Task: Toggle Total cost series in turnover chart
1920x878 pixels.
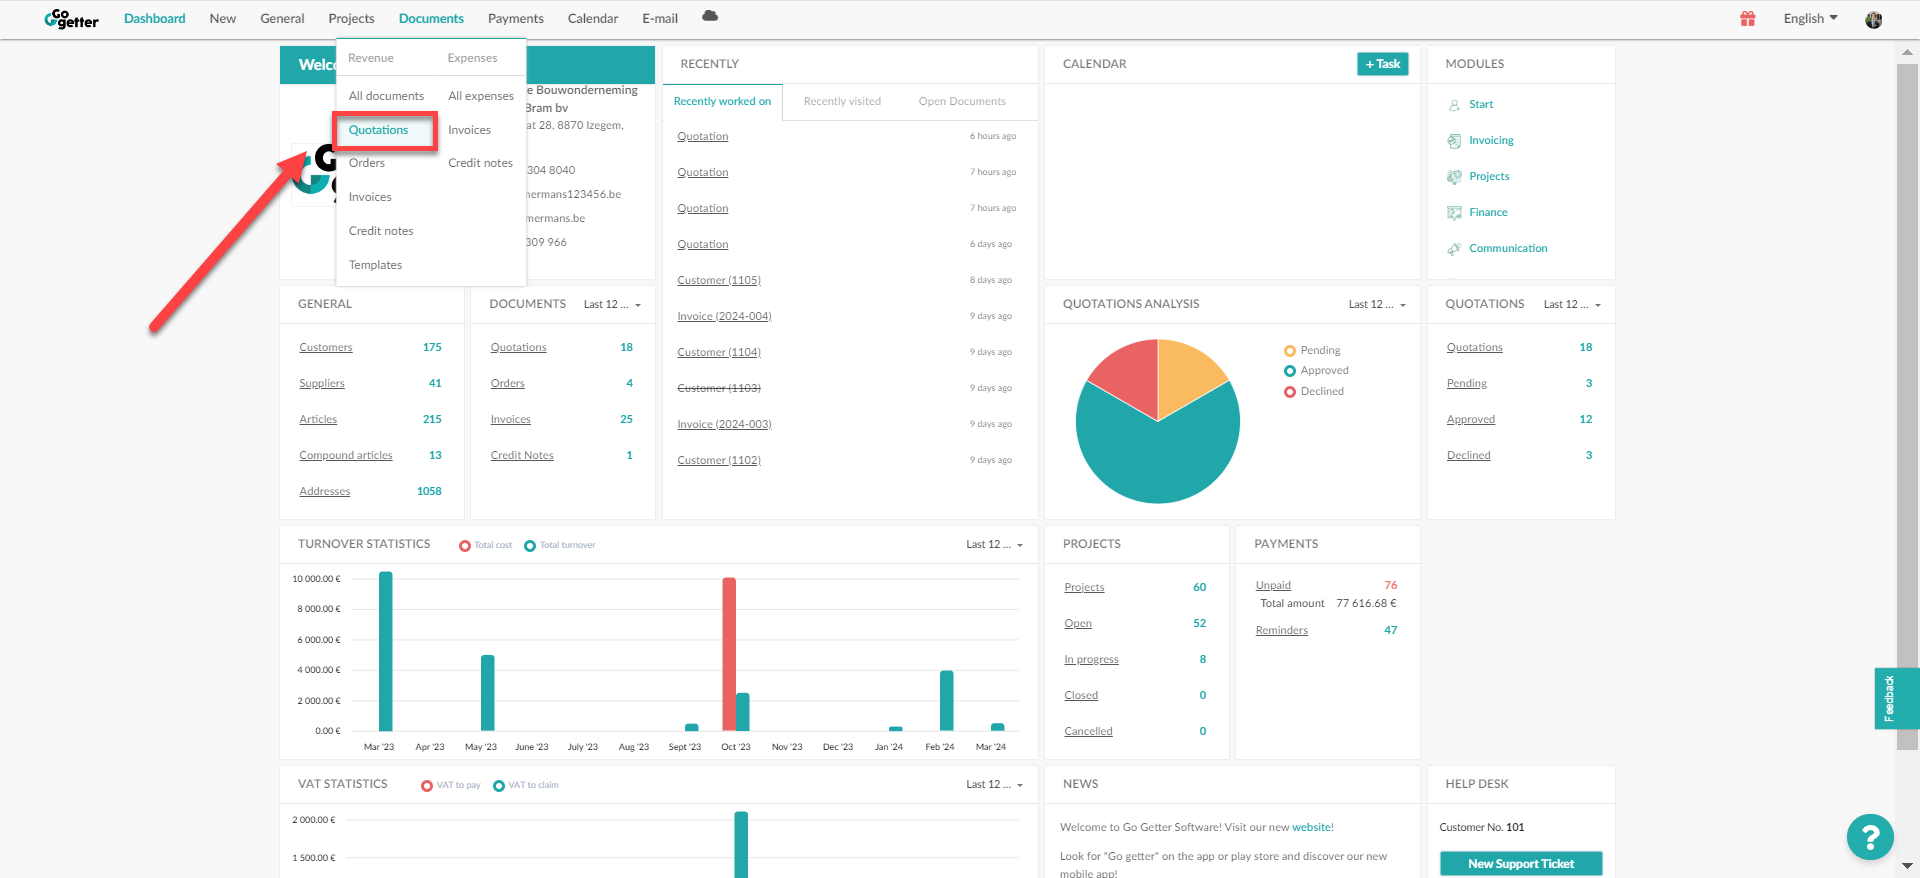Action: (x=485, y=545)
